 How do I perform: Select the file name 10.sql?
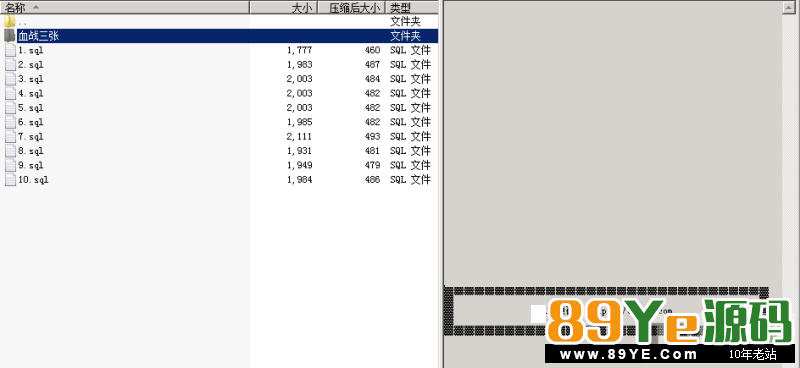tap(33, 180)
